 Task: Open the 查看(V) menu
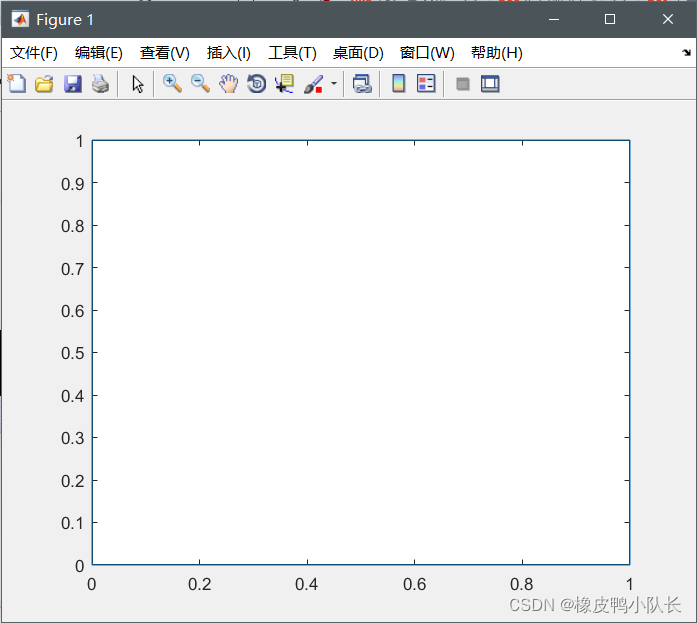tap(165, 53)
